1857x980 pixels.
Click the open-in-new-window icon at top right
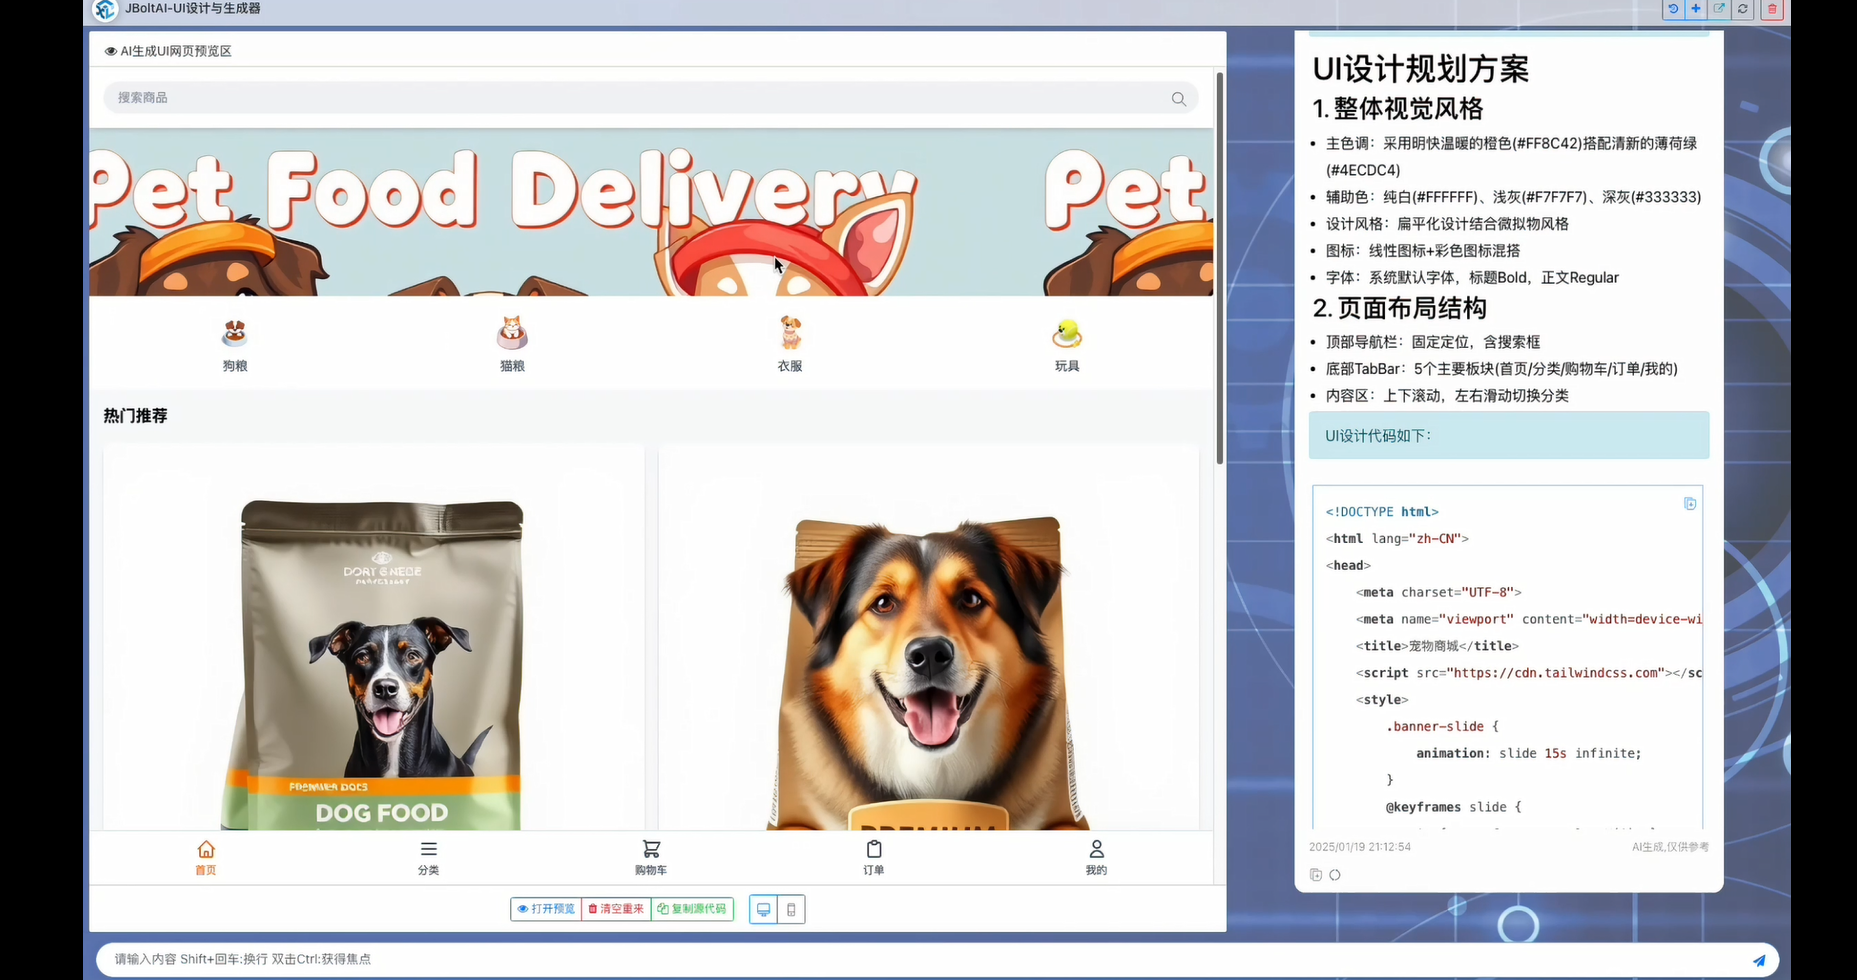[x=1720, y=9]
